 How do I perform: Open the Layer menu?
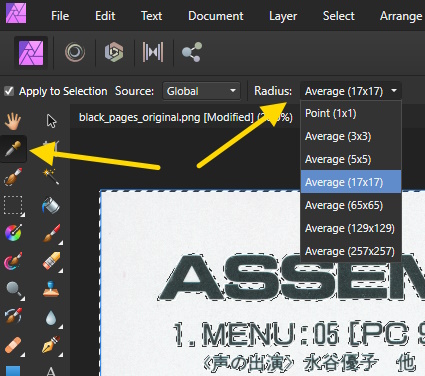click(283, 16)
